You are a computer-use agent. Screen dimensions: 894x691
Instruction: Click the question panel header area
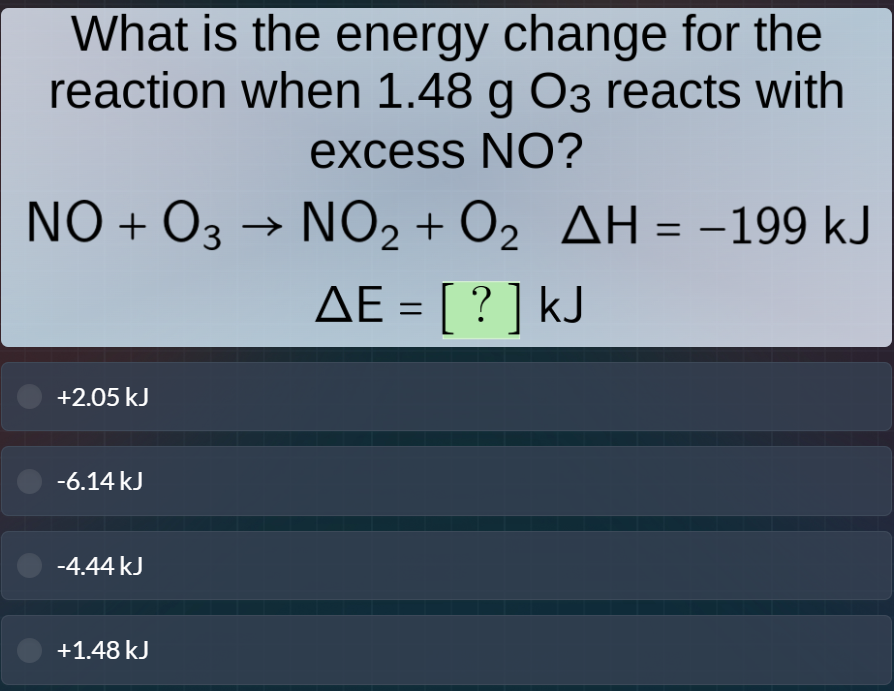coord(447,33)
